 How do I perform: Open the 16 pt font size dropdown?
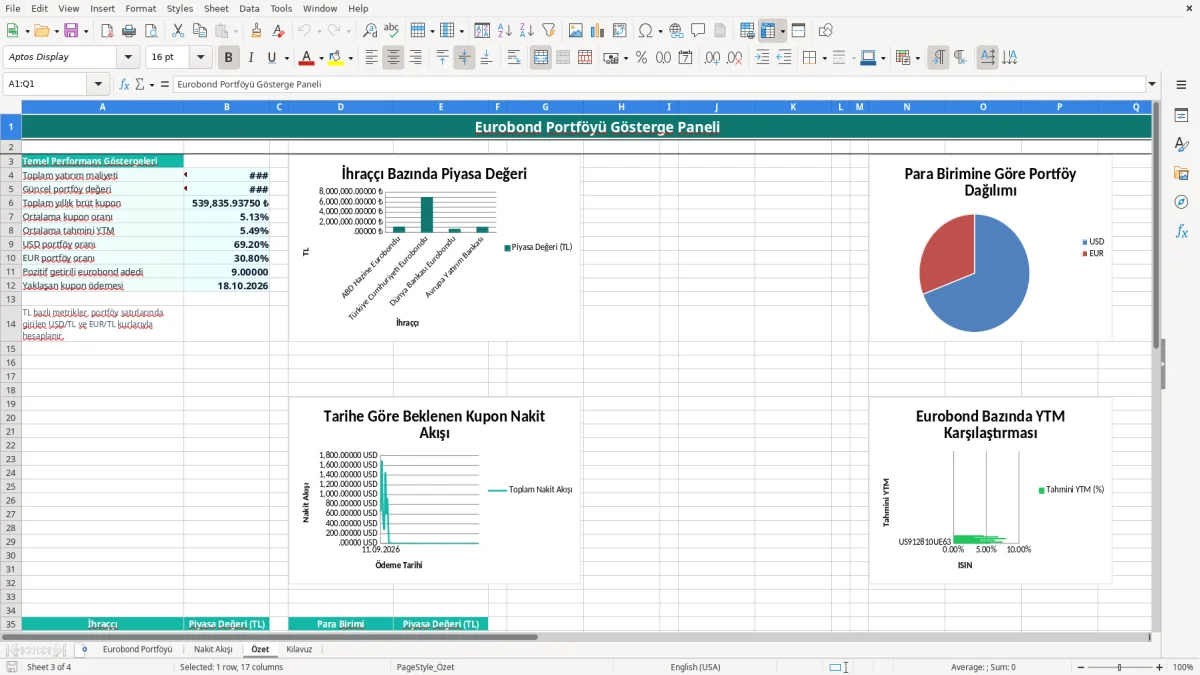(201, 57)
